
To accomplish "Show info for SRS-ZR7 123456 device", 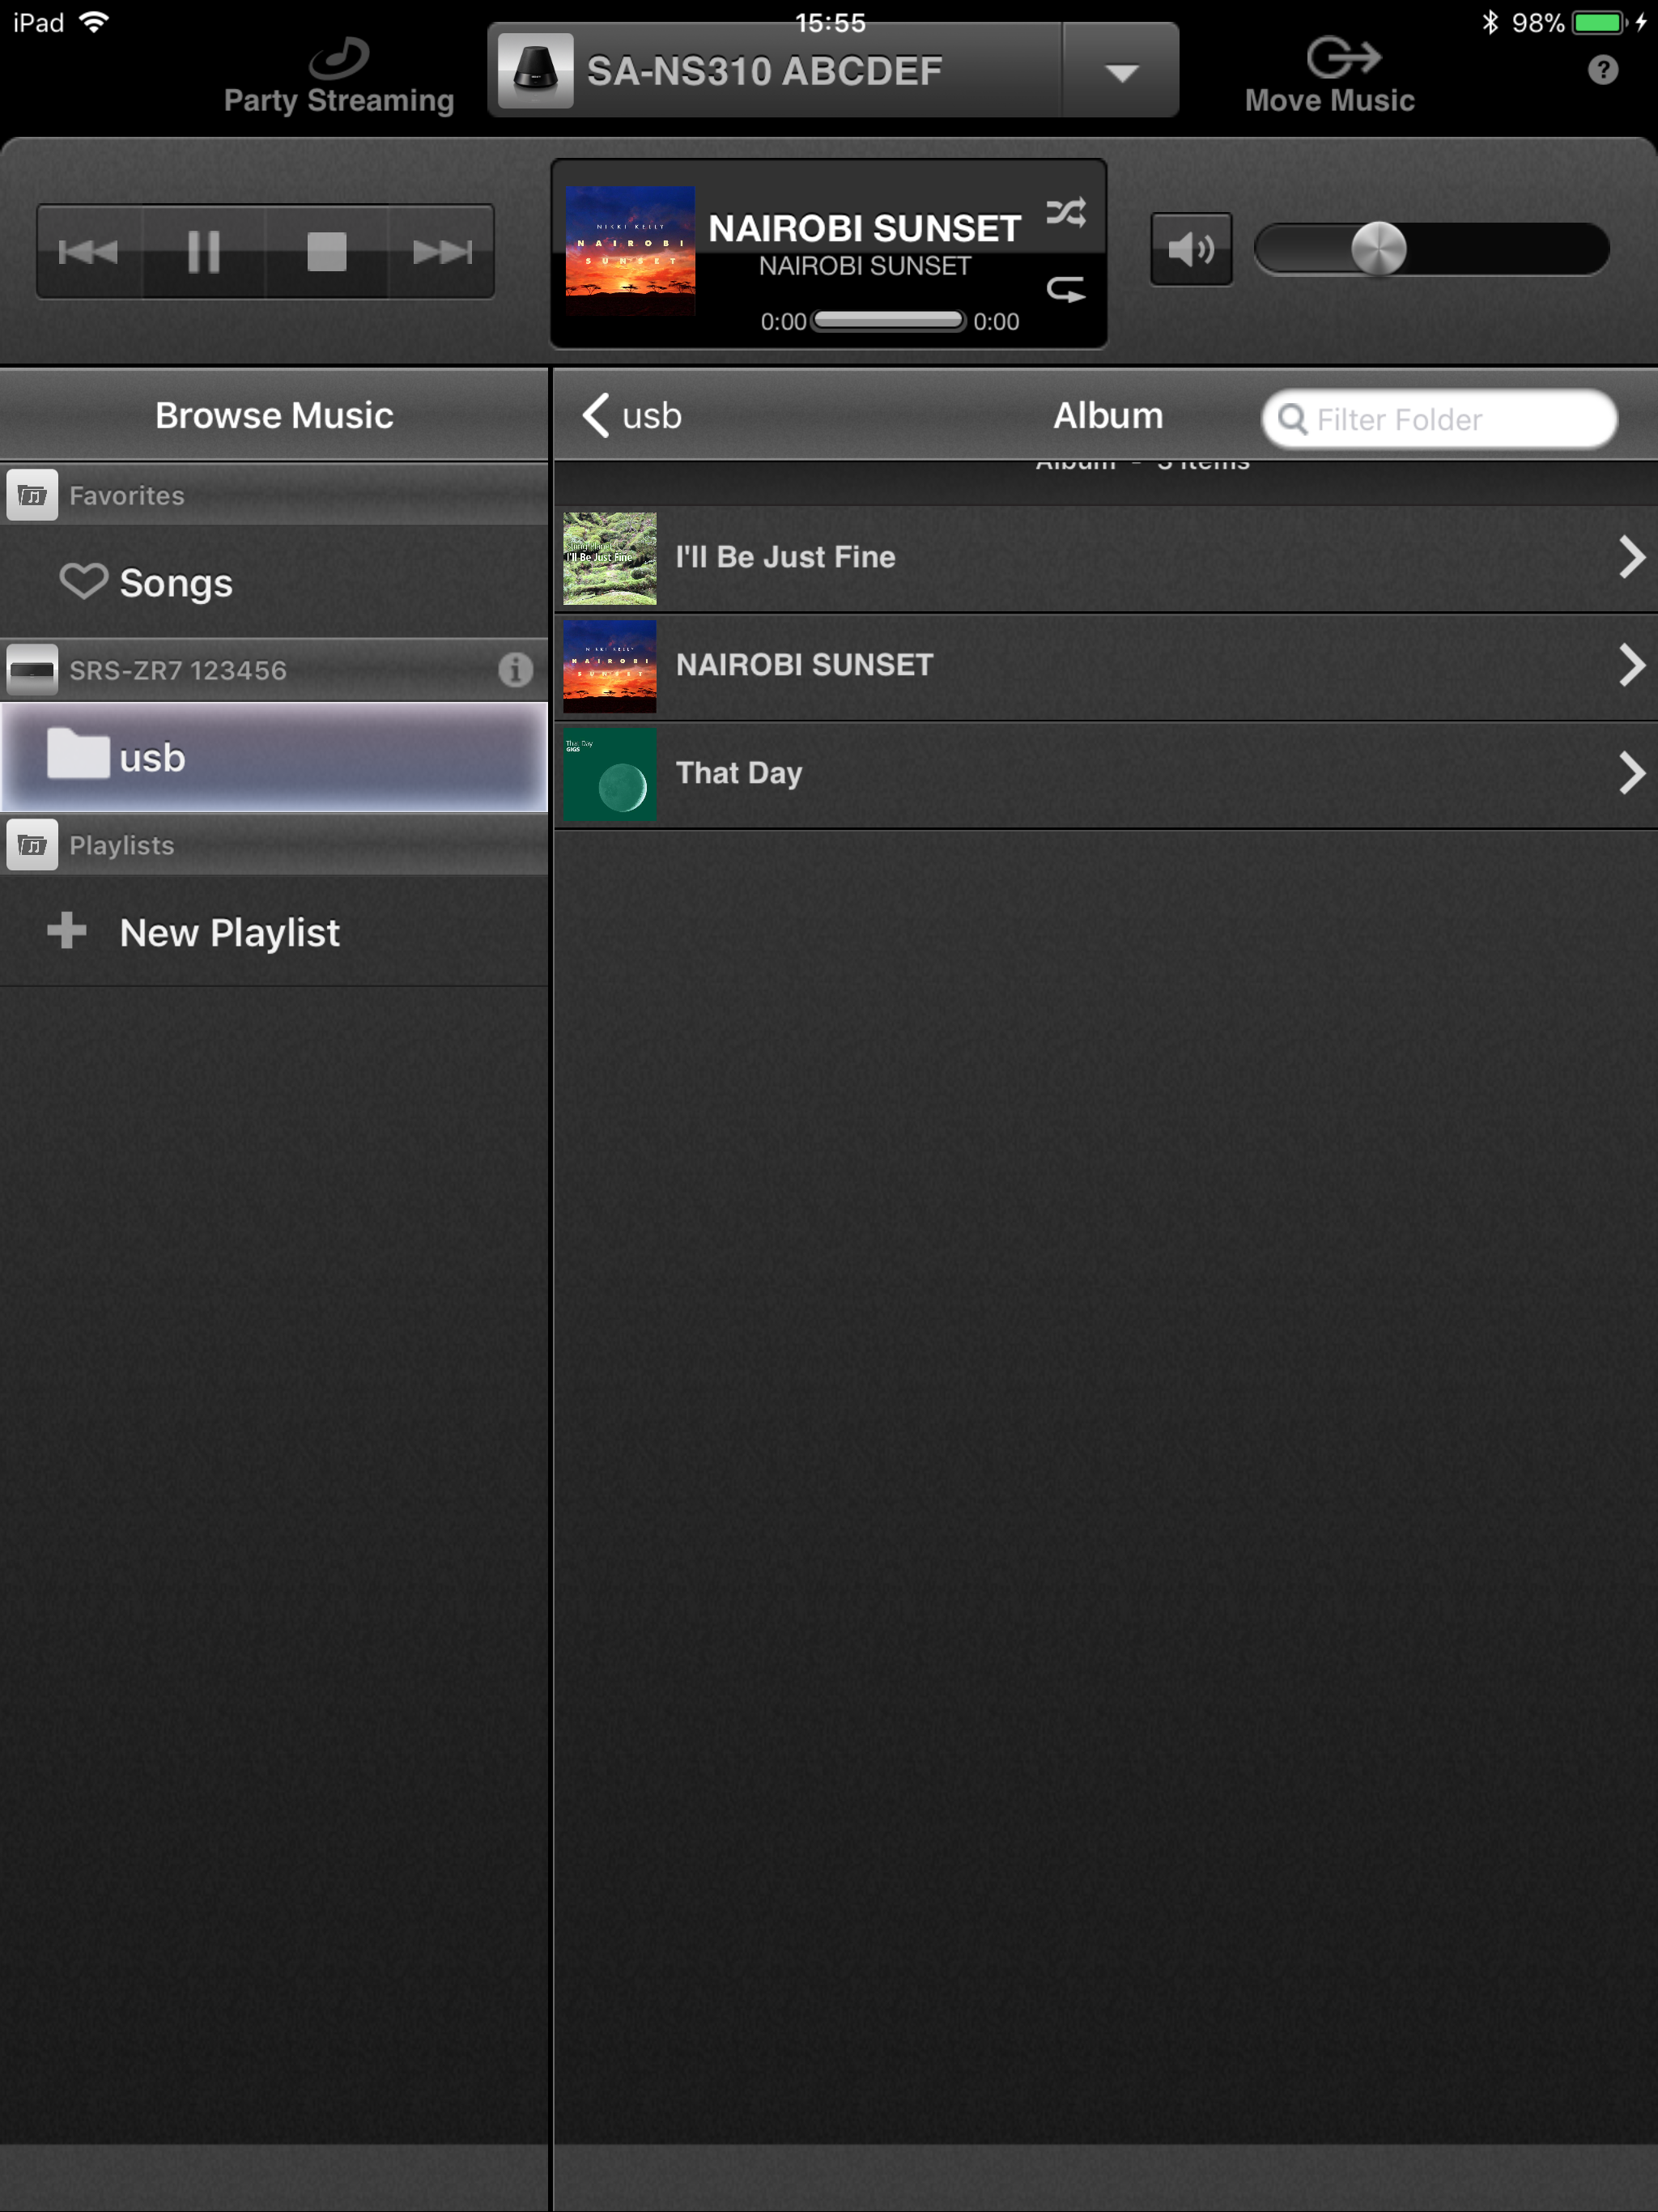I will click(515, 669).
